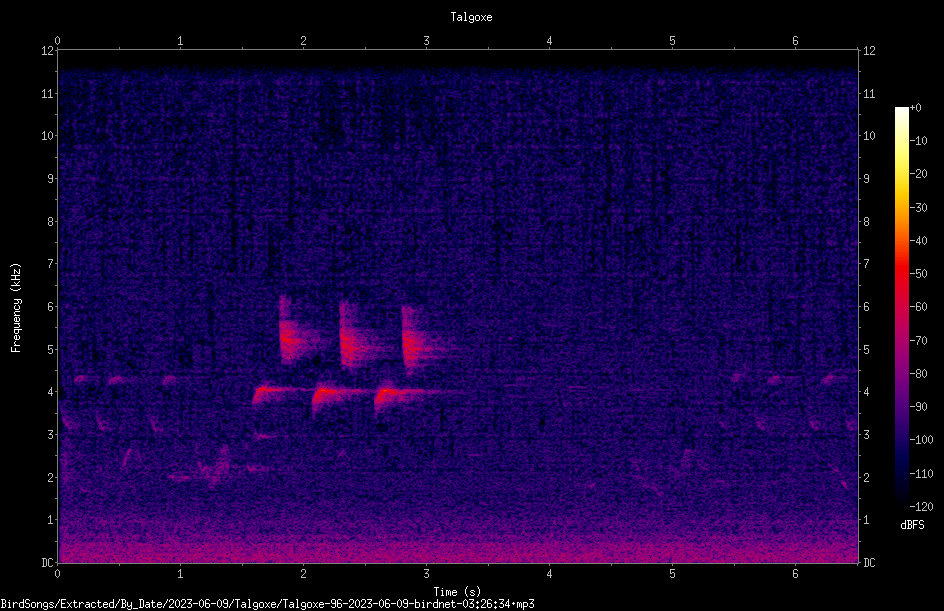Click the -20 colorbar label
The image size is (944, 611).
(918, 174)
